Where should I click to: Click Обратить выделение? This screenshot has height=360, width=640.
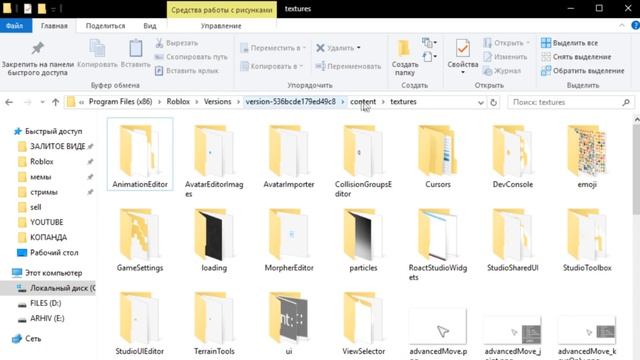tap(582, 71)
